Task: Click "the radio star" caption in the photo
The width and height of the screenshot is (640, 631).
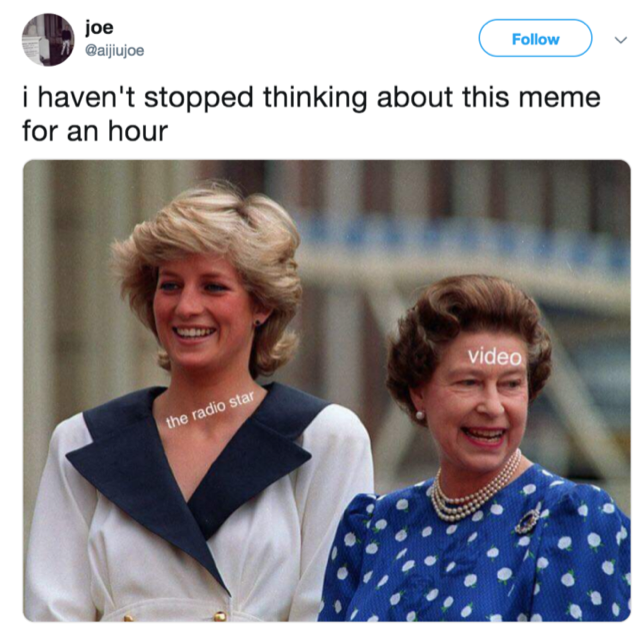Action: [210, 409]
